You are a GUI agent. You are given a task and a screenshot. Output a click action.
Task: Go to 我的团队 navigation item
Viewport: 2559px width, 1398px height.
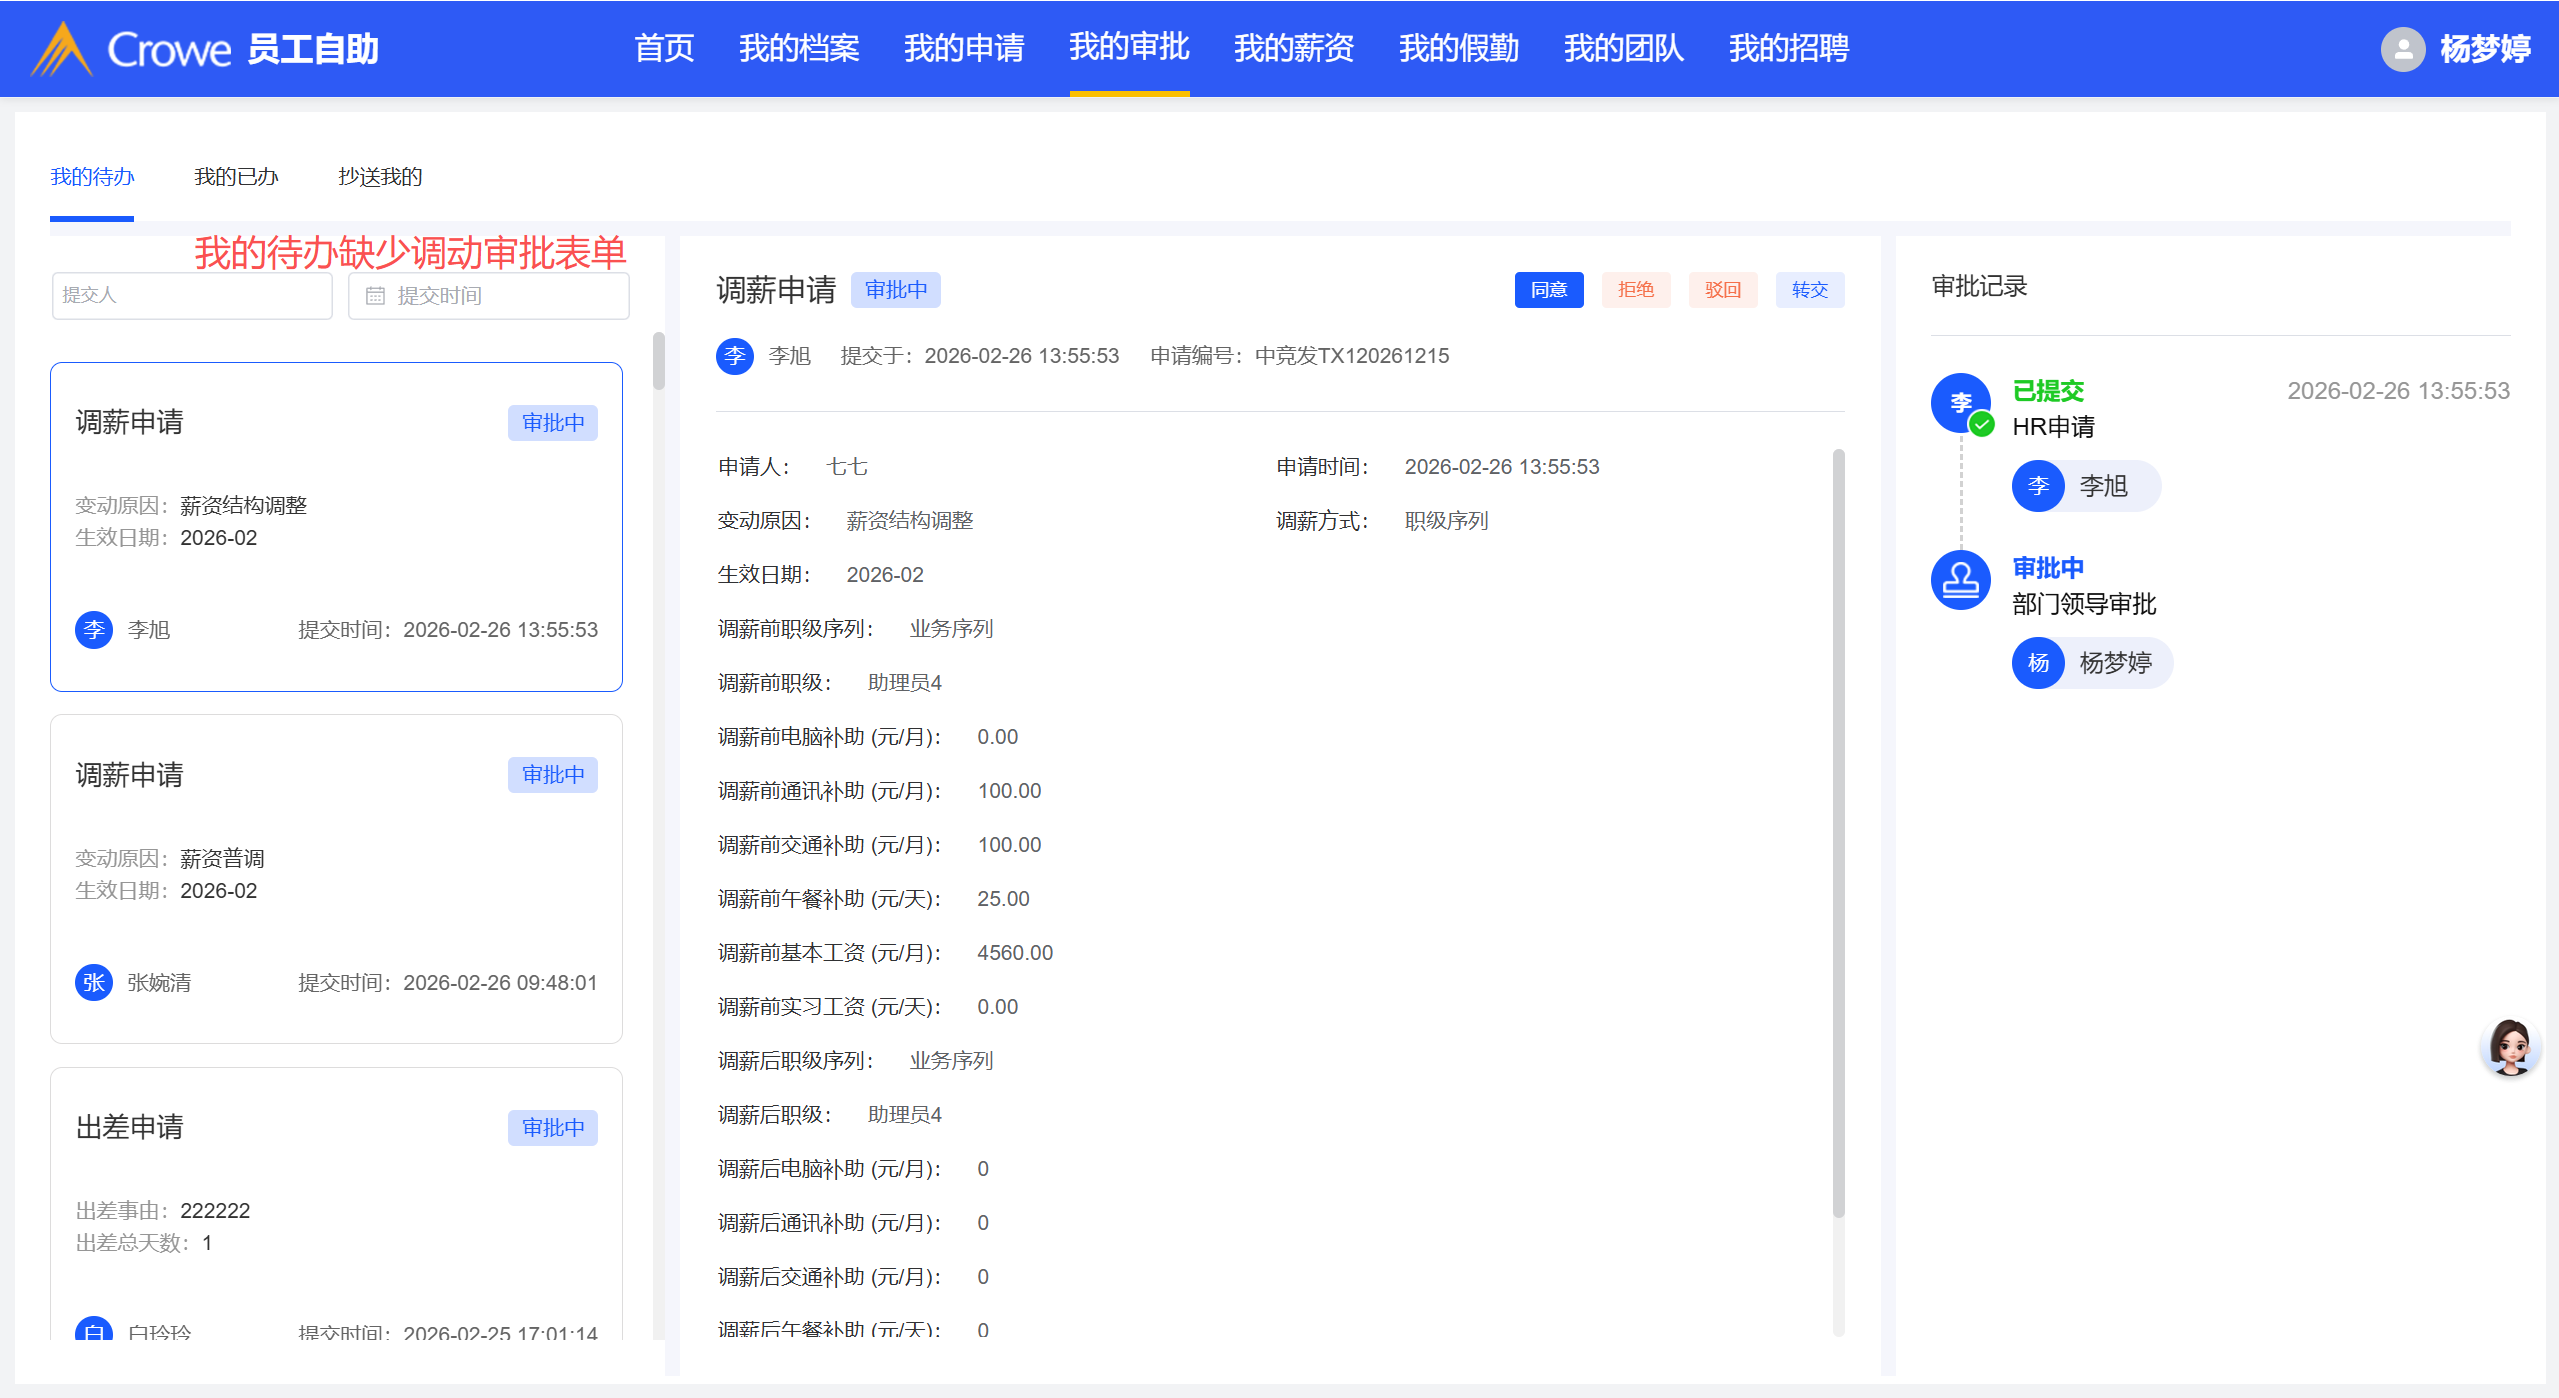click(1623, 48)
